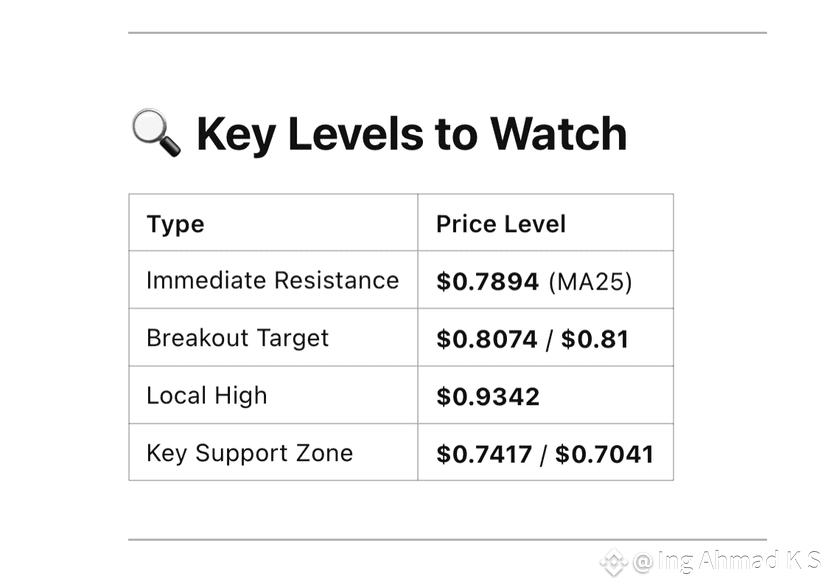Click the Binance logo in watermark

coord(614,562)
